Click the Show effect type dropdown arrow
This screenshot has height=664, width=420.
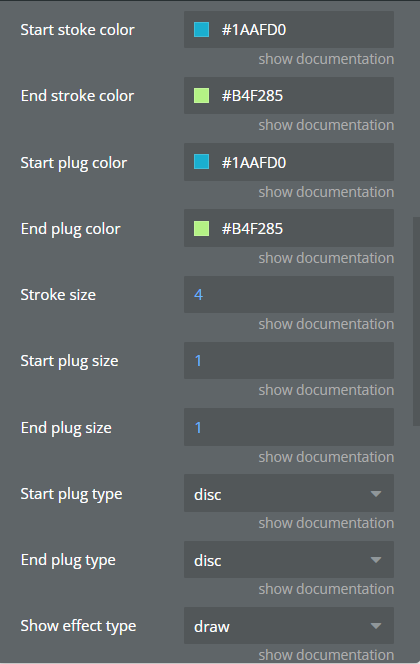click(x=376, y=626)
